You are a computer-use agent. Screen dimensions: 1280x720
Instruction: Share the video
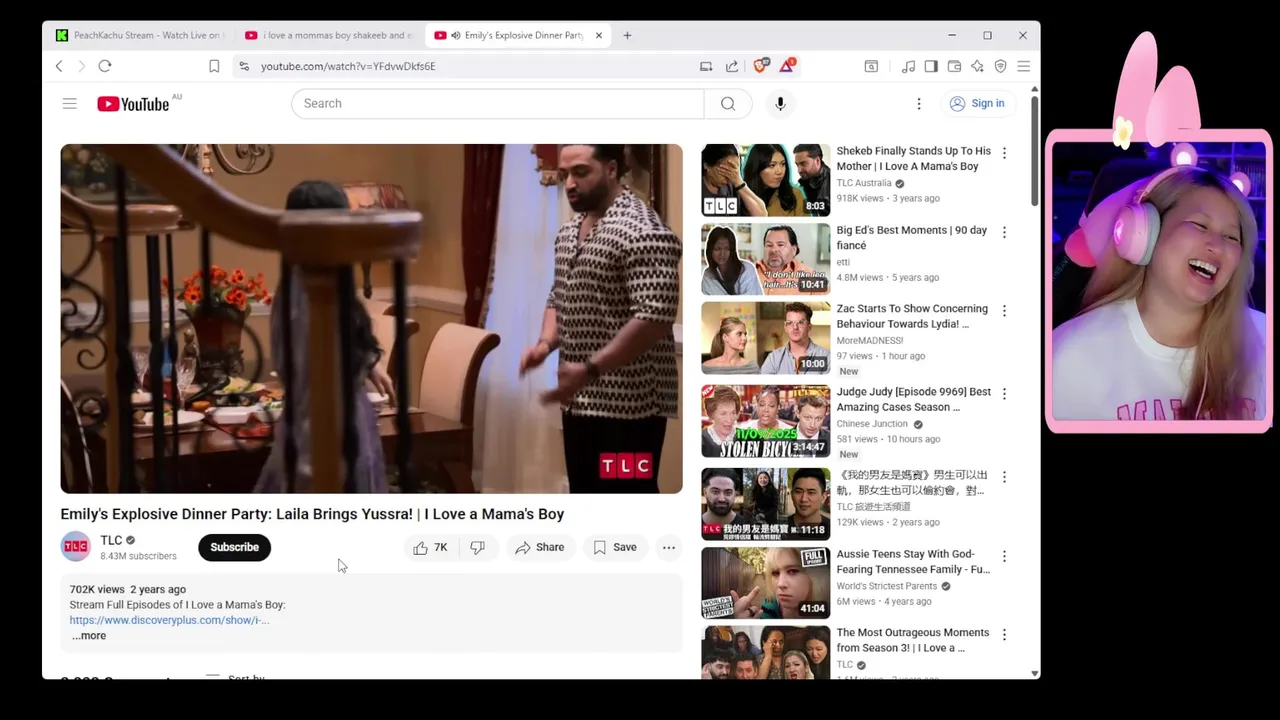[540, 547]
